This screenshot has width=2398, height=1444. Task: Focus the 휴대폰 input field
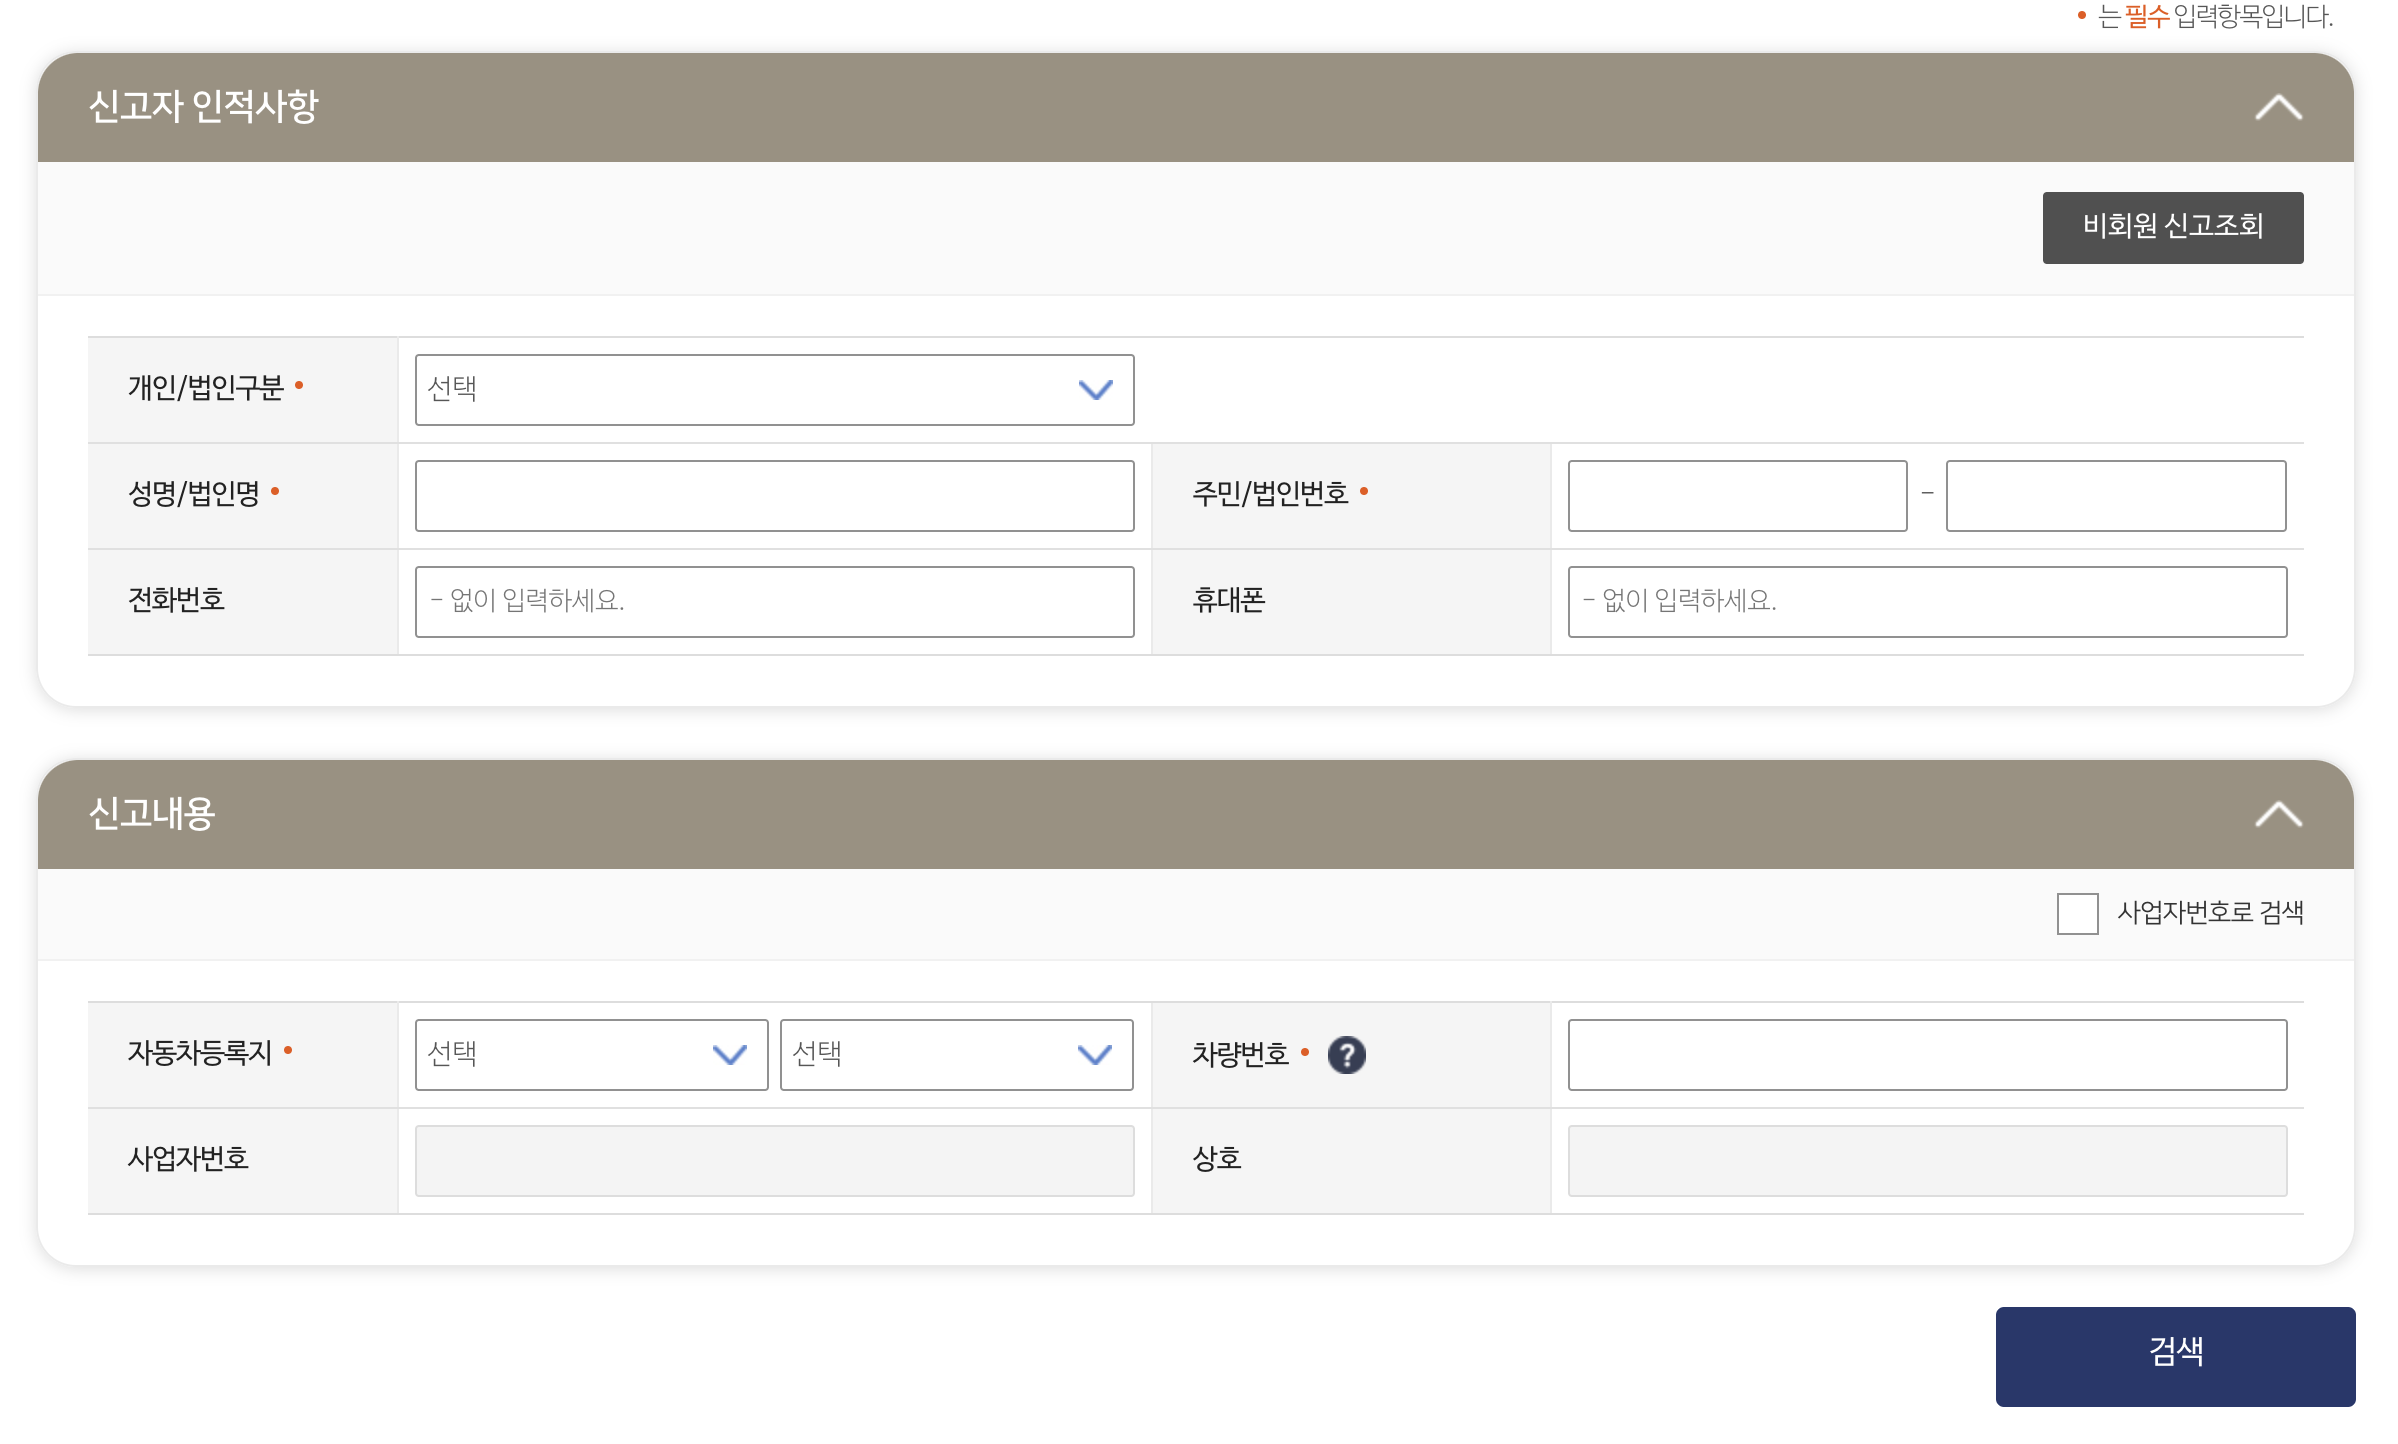click(x=1927, y=602)
